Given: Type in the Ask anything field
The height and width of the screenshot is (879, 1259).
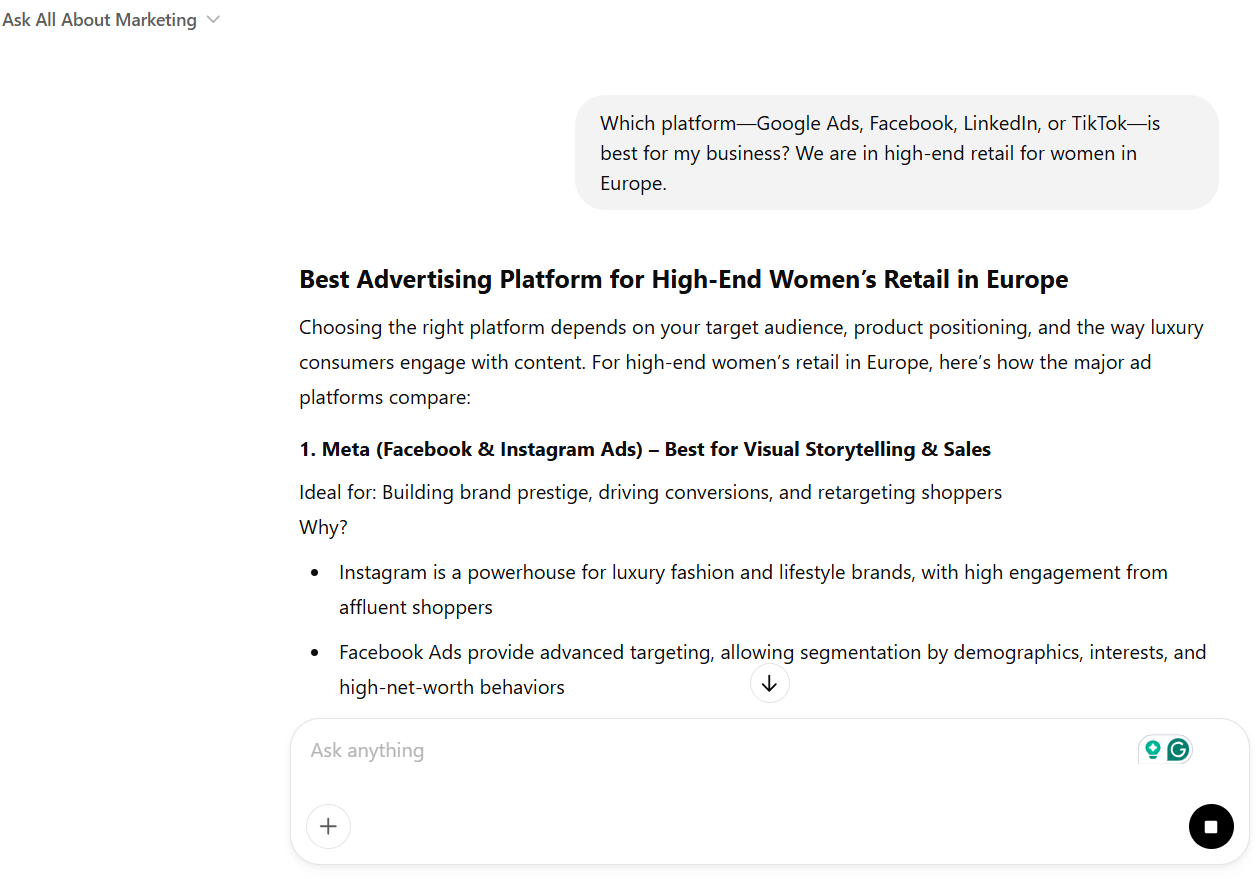Looking at the screenshot, I should (700, 751).
